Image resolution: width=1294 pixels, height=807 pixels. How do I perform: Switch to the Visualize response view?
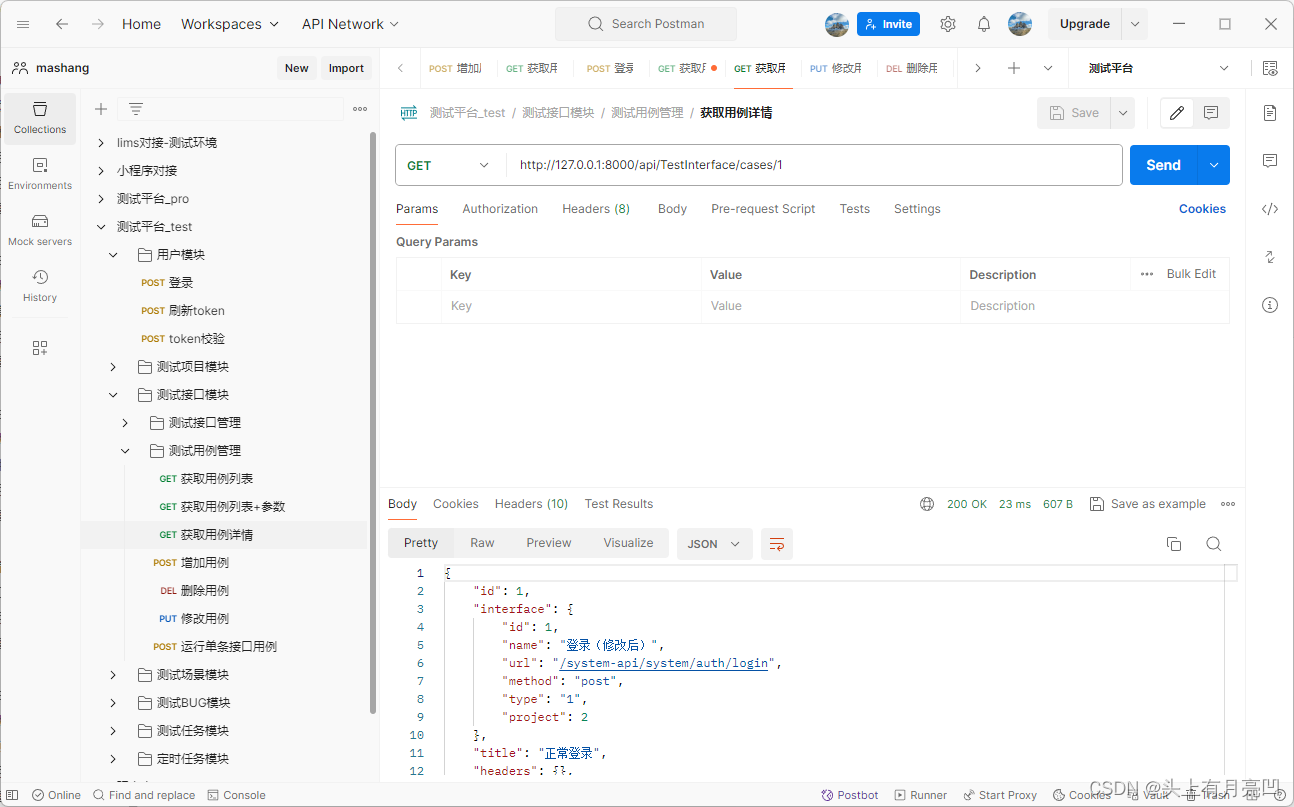coord(628,543)
